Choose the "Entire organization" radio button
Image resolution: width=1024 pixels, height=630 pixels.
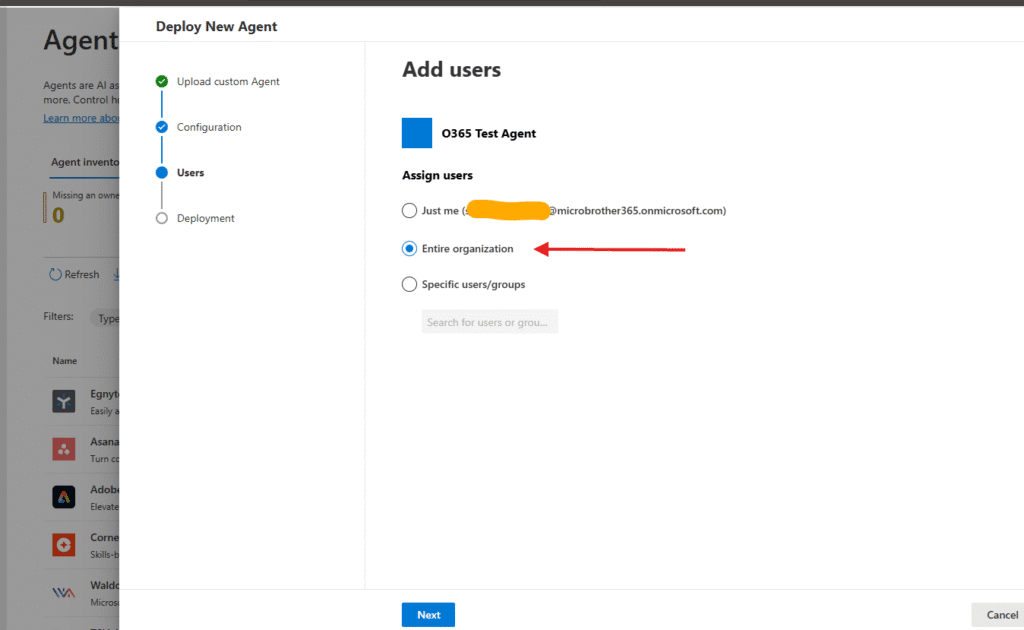click(409, 248)
